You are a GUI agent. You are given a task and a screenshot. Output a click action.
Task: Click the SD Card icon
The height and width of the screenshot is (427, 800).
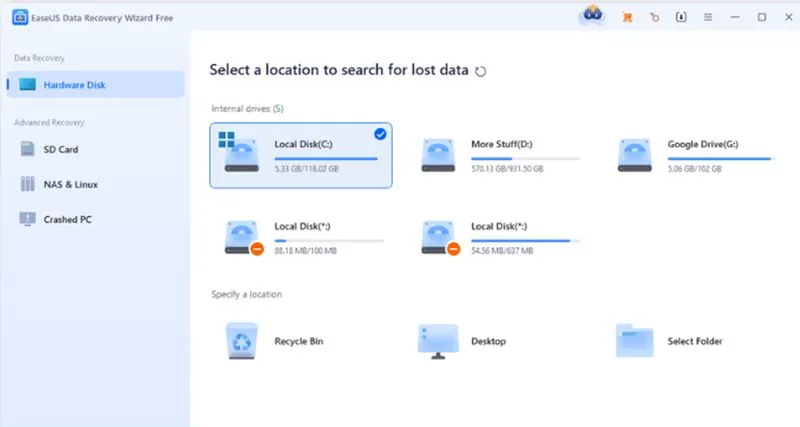[28, 149]
